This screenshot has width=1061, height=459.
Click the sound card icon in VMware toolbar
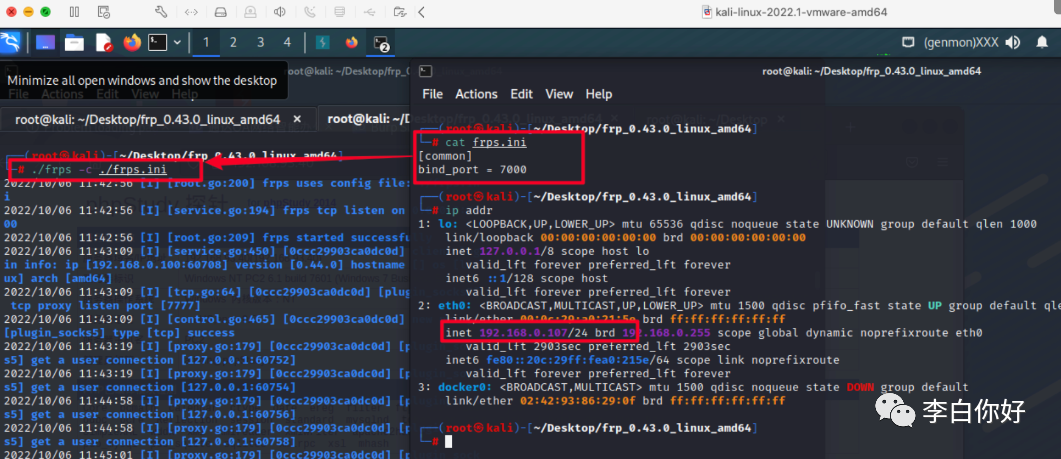(279, 12)
